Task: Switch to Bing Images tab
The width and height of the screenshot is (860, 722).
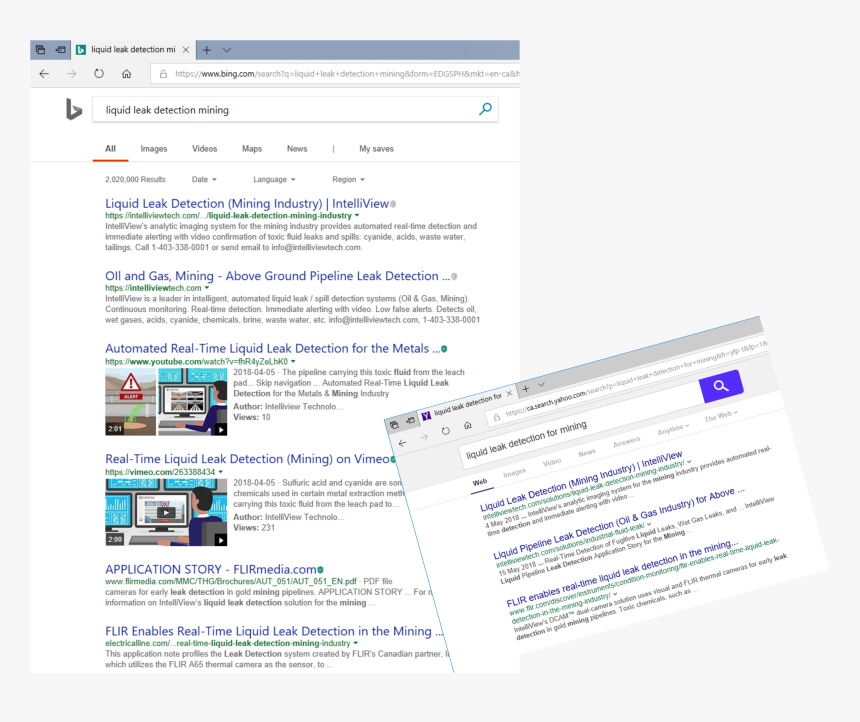Action: click(x=154, y=149)
